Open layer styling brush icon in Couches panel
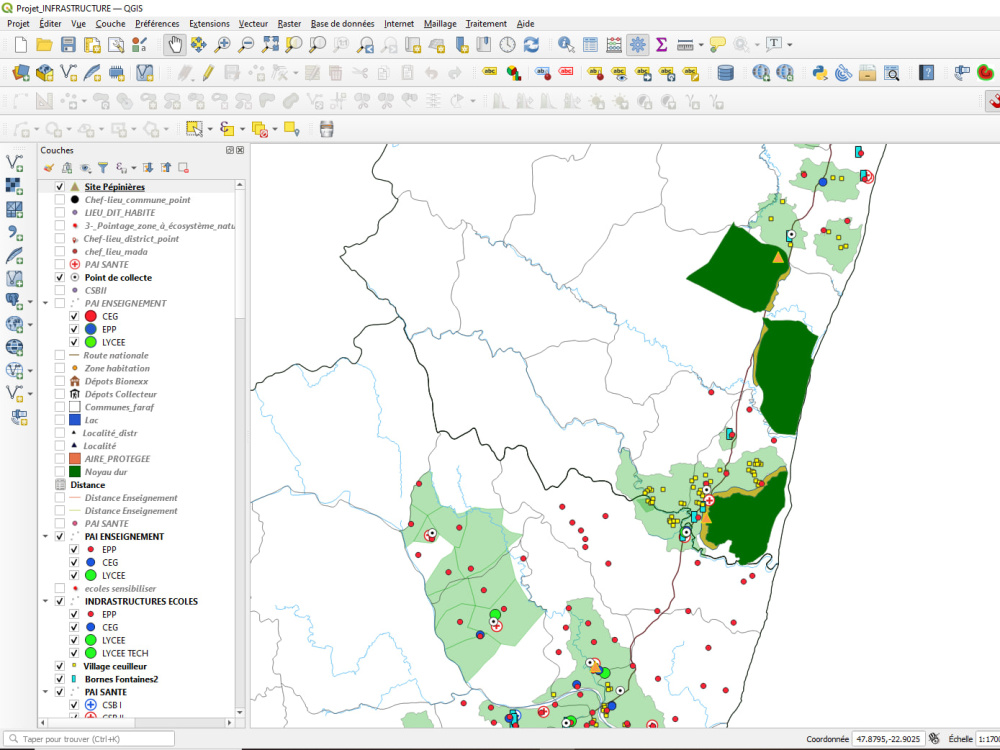 pos(48,168)
